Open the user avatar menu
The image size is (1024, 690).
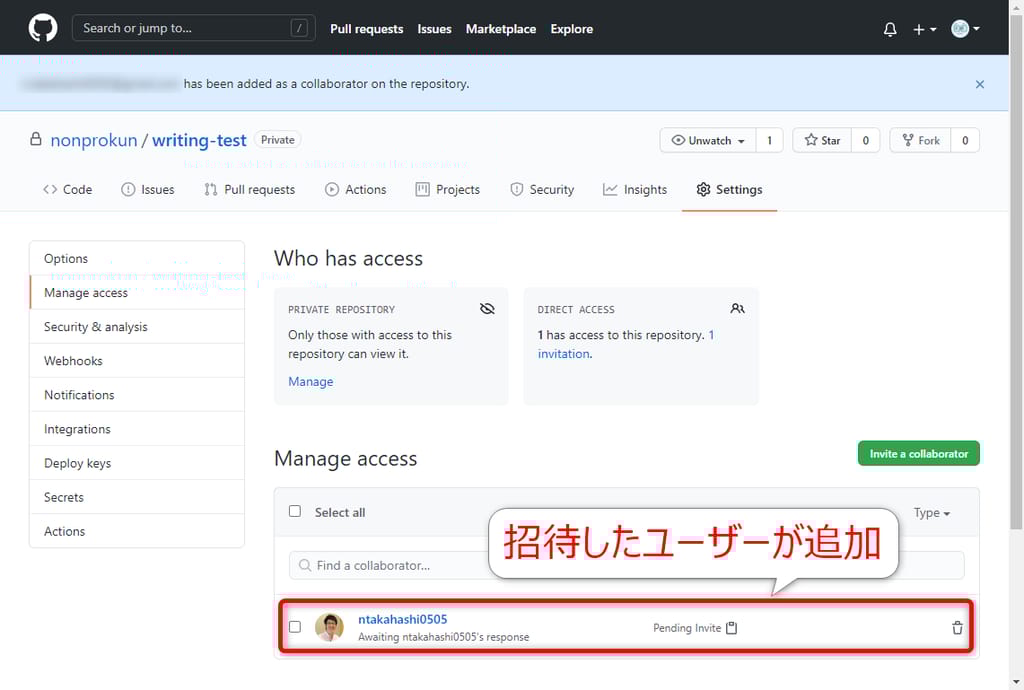965,29
